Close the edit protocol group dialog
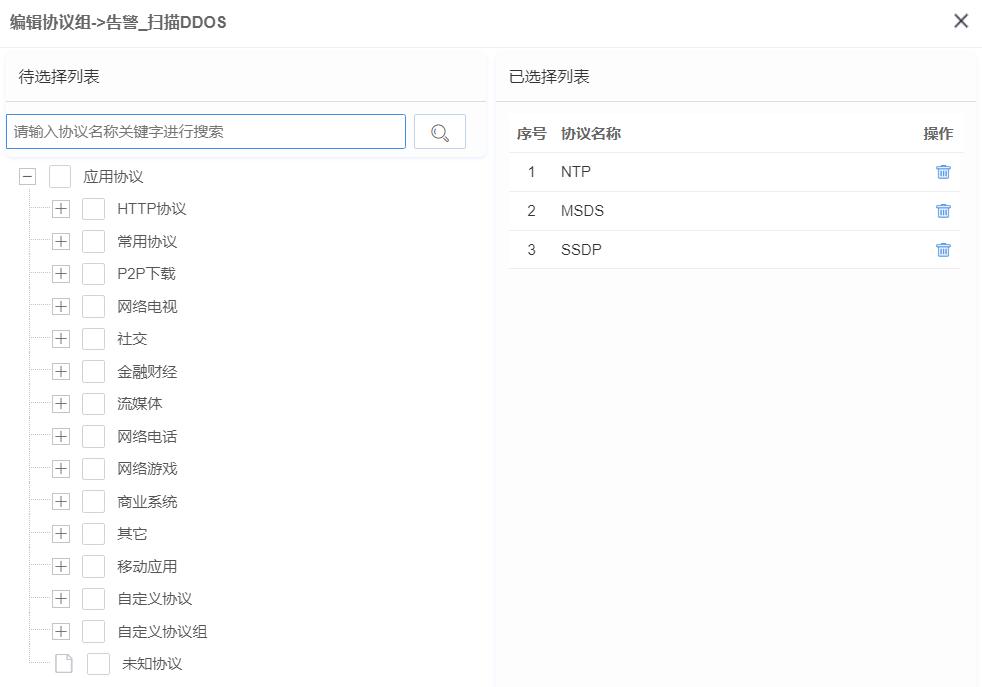Viewport: 982px width, 687px height. click(961, 21)
